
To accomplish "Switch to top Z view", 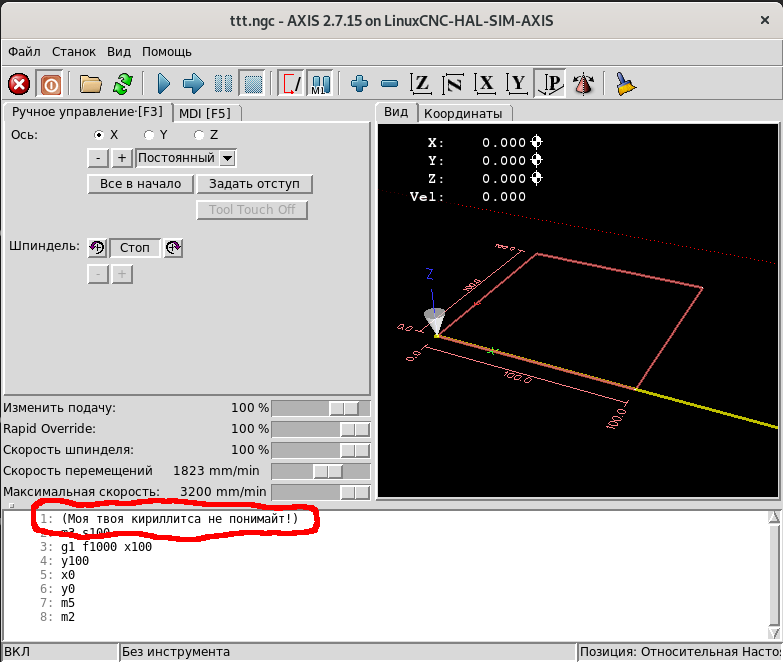I will coord(421,83).
